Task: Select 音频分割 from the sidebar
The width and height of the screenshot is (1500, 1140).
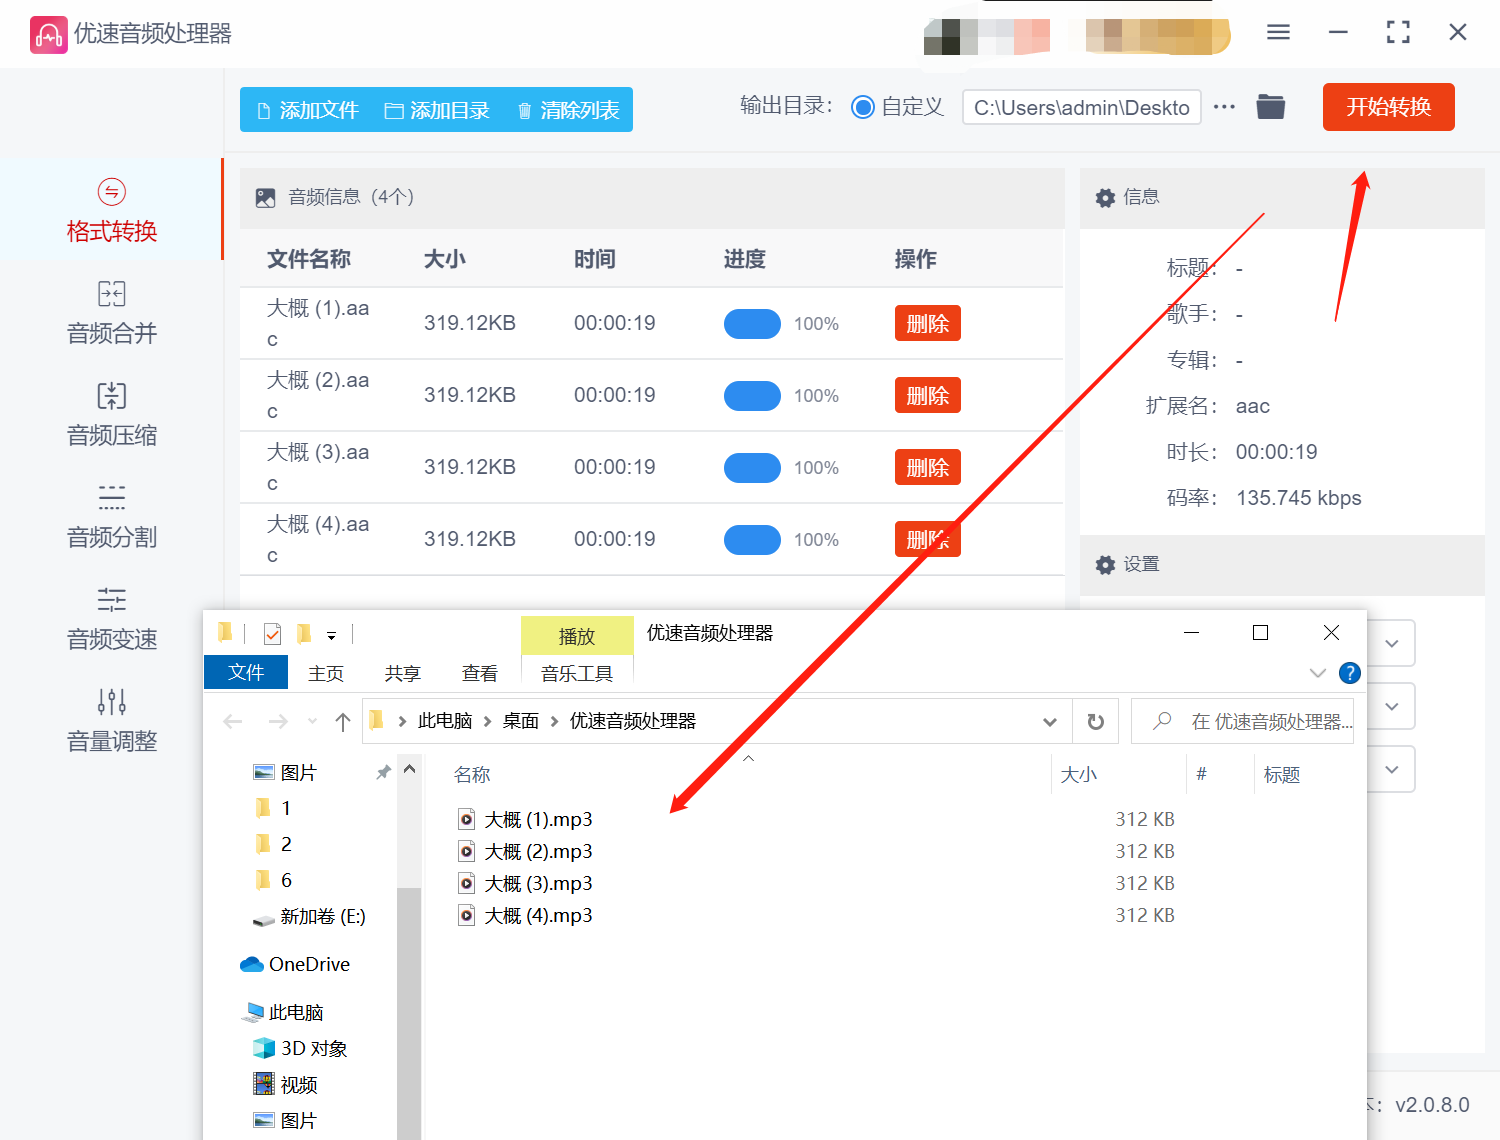Action: click(110, 517)
